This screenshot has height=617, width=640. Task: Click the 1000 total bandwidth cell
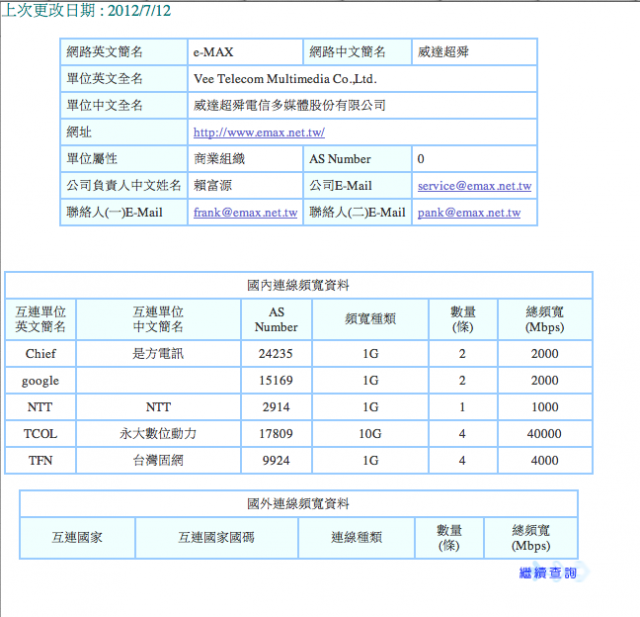point(544,407)
